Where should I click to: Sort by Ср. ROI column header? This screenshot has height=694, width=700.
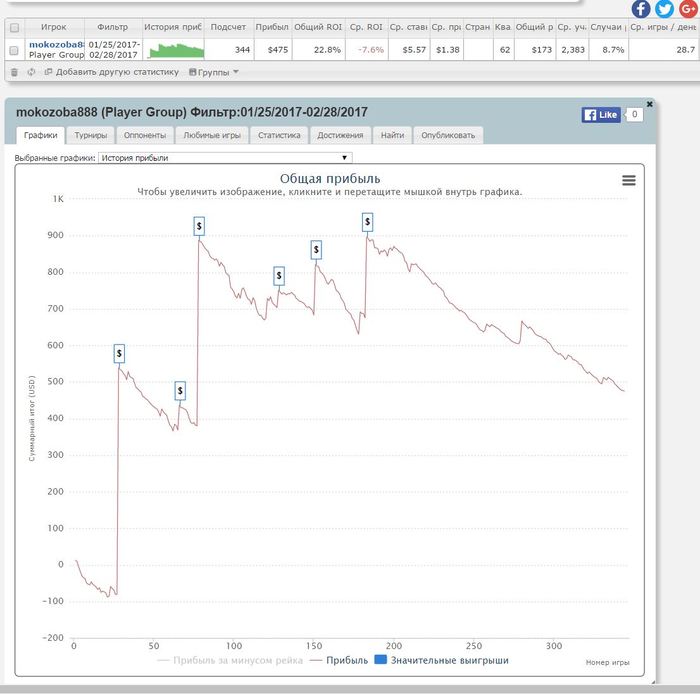(x=366, y=27)
